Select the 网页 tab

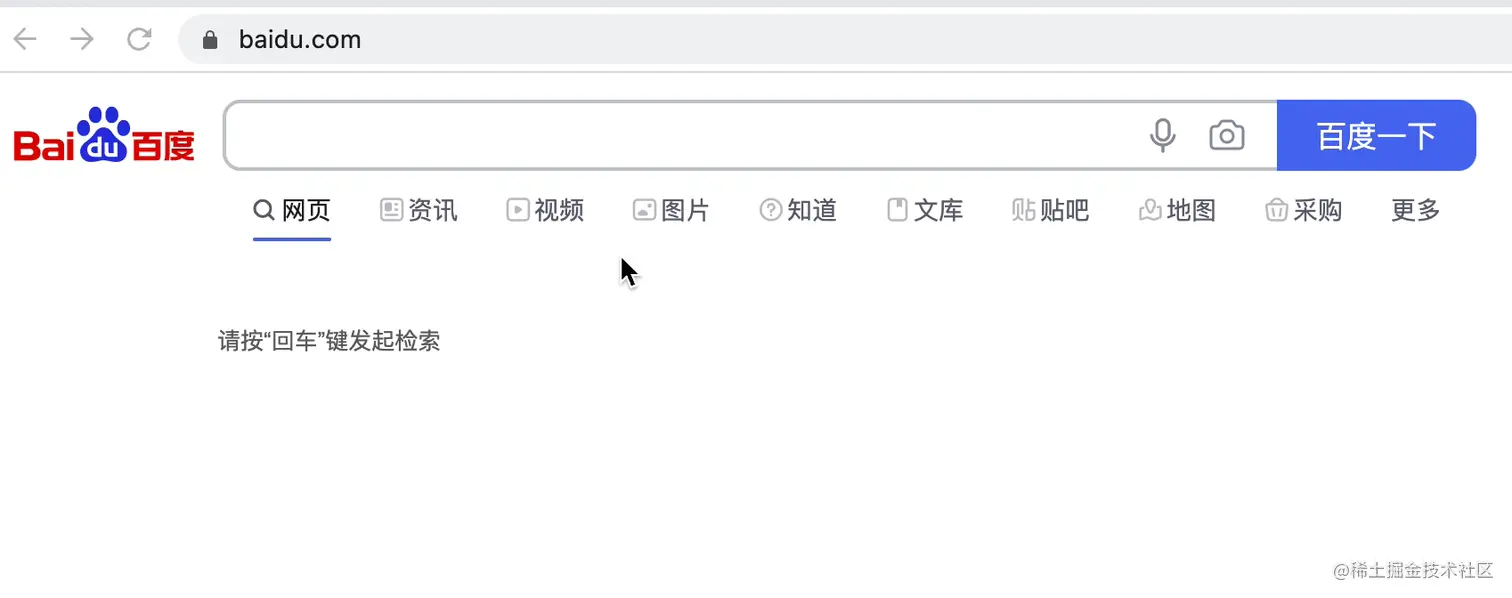tap(292, 210)
